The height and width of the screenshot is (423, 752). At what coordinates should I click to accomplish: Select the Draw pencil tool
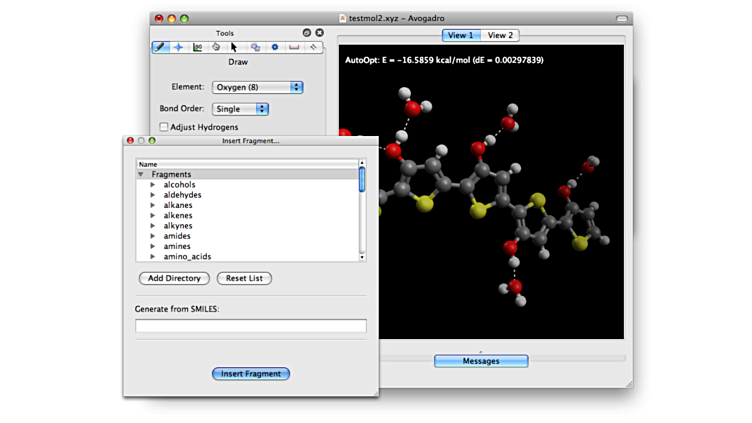click(x=161, y=47)
